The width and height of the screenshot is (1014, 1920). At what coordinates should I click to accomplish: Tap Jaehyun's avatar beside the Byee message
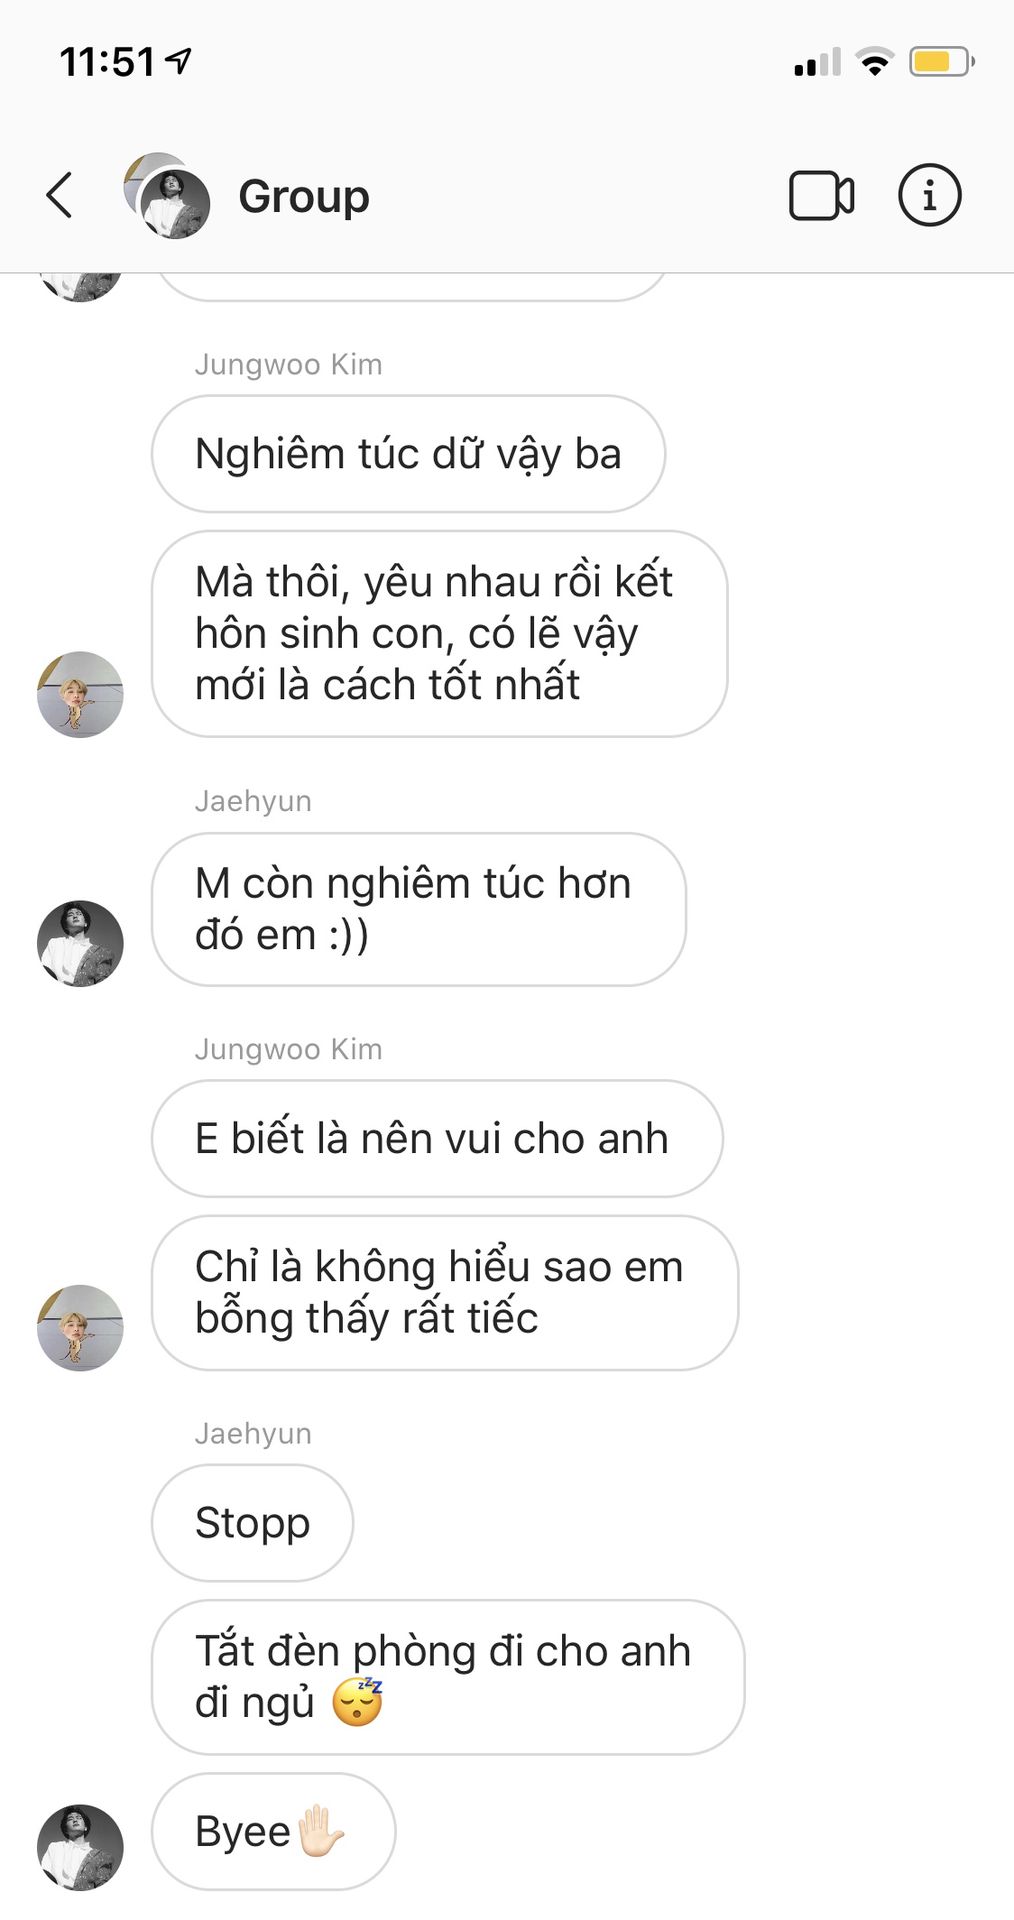[x=80, y=1847]
